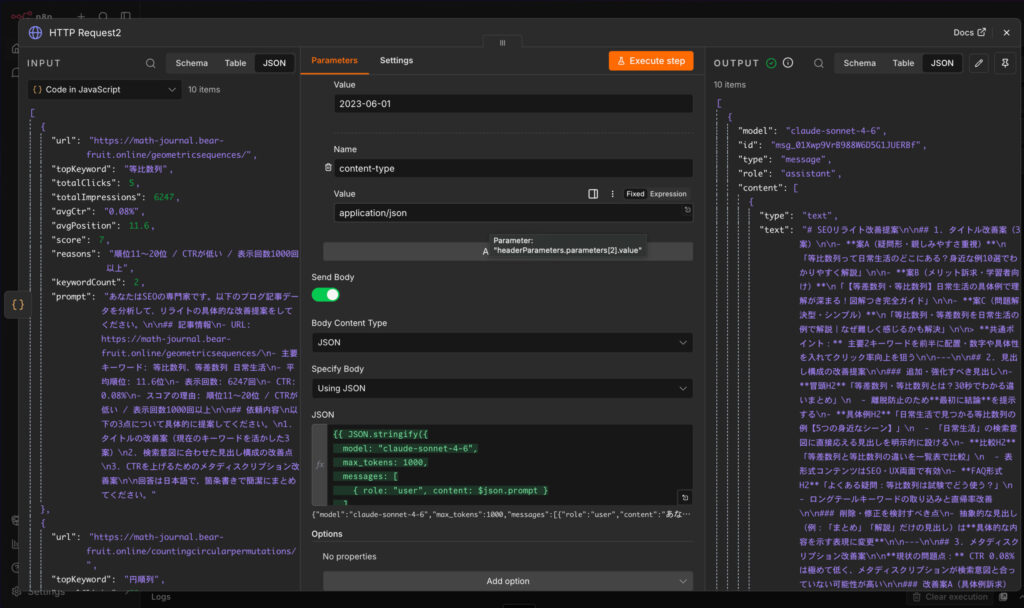This screenshot has width=1024, height=608.
Task: Click the output model value claude-sonnet-4-6
Action: tap(833, 131)
